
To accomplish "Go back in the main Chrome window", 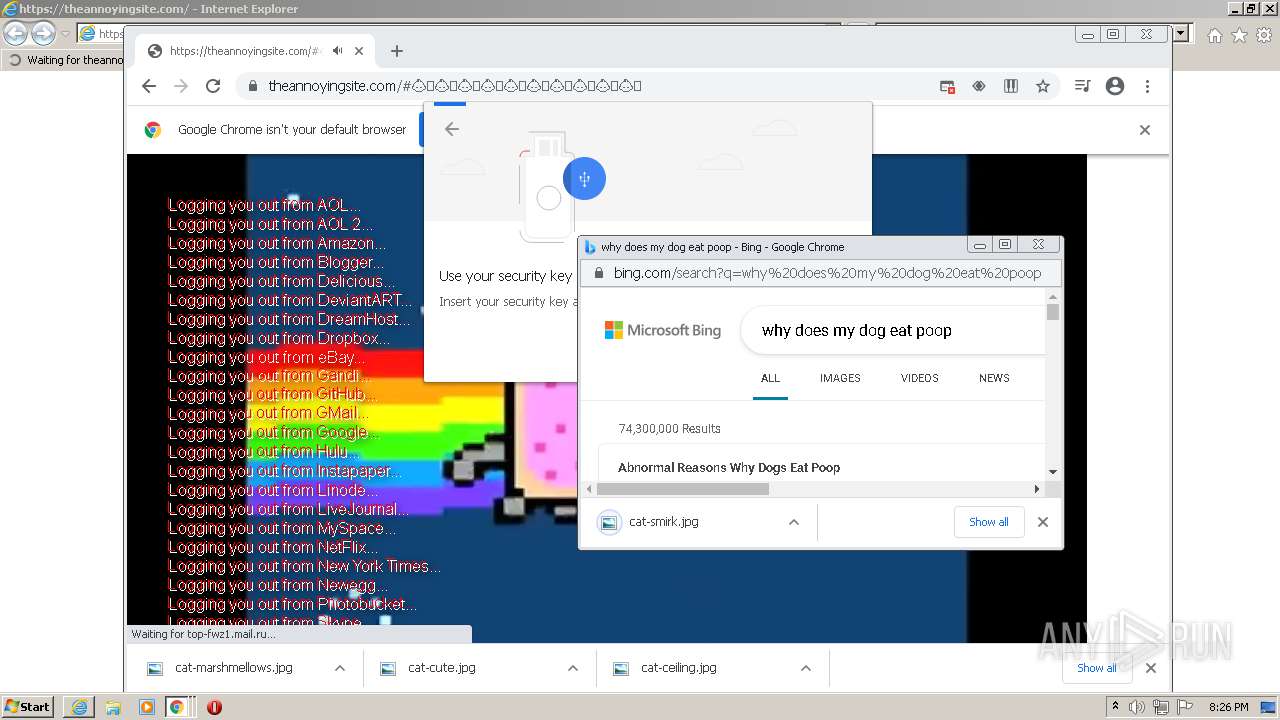I will point(149,86).
